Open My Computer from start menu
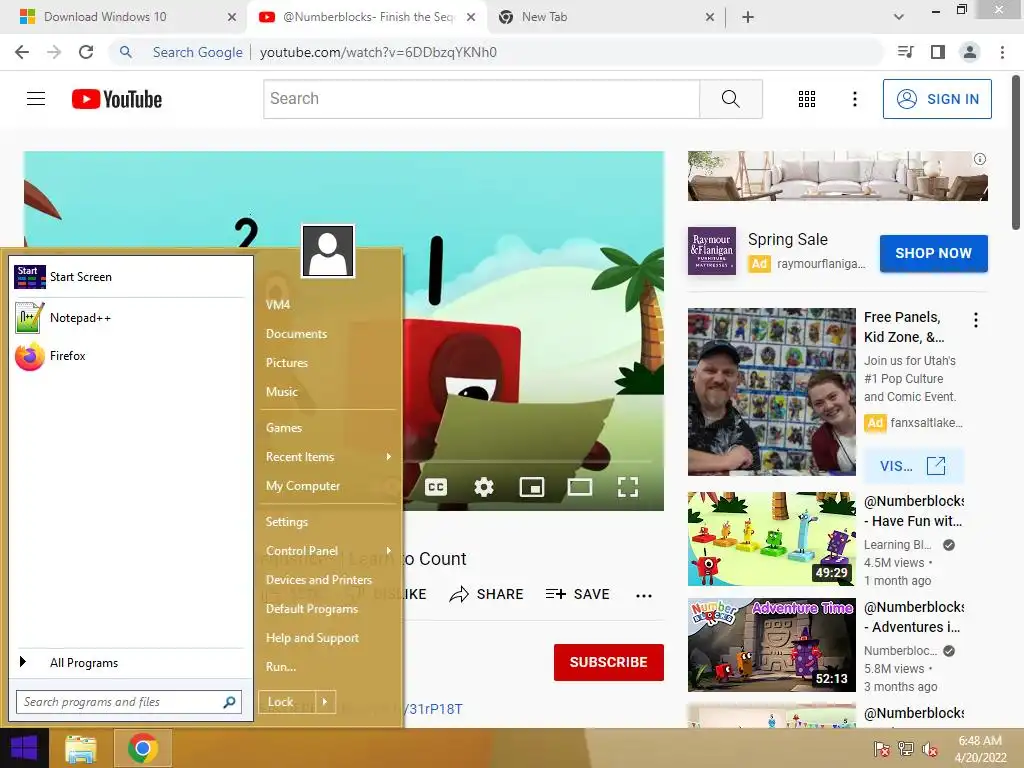 point(303,486)
